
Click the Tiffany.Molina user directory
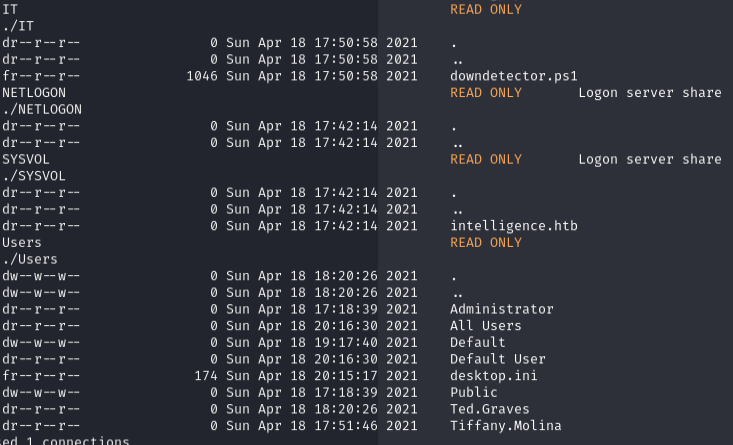point(505,426)
